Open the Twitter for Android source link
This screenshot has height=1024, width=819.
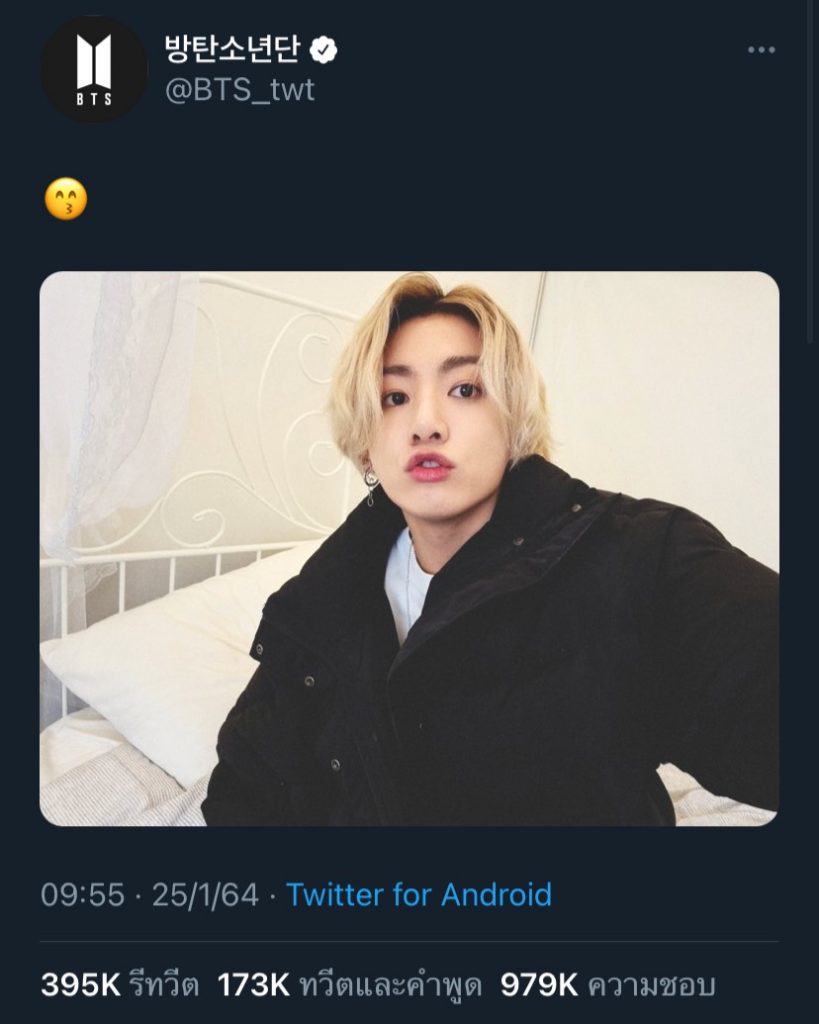419,894
